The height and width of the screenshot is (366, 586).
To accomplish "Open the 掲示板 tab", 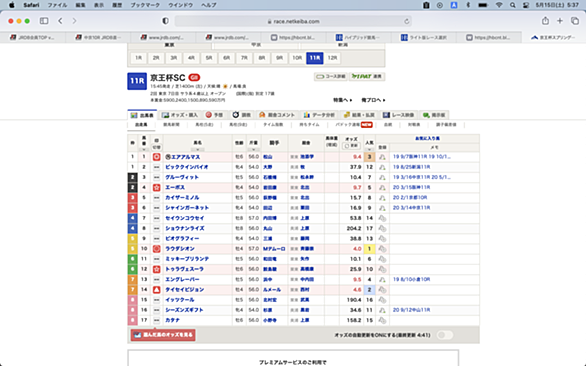I will click(434, 115).
